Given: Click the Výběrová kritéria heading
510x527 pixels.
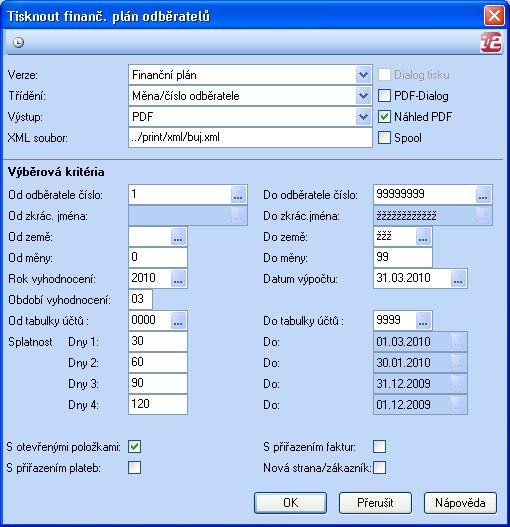Looking at the screenshot, I should point(56,172).
